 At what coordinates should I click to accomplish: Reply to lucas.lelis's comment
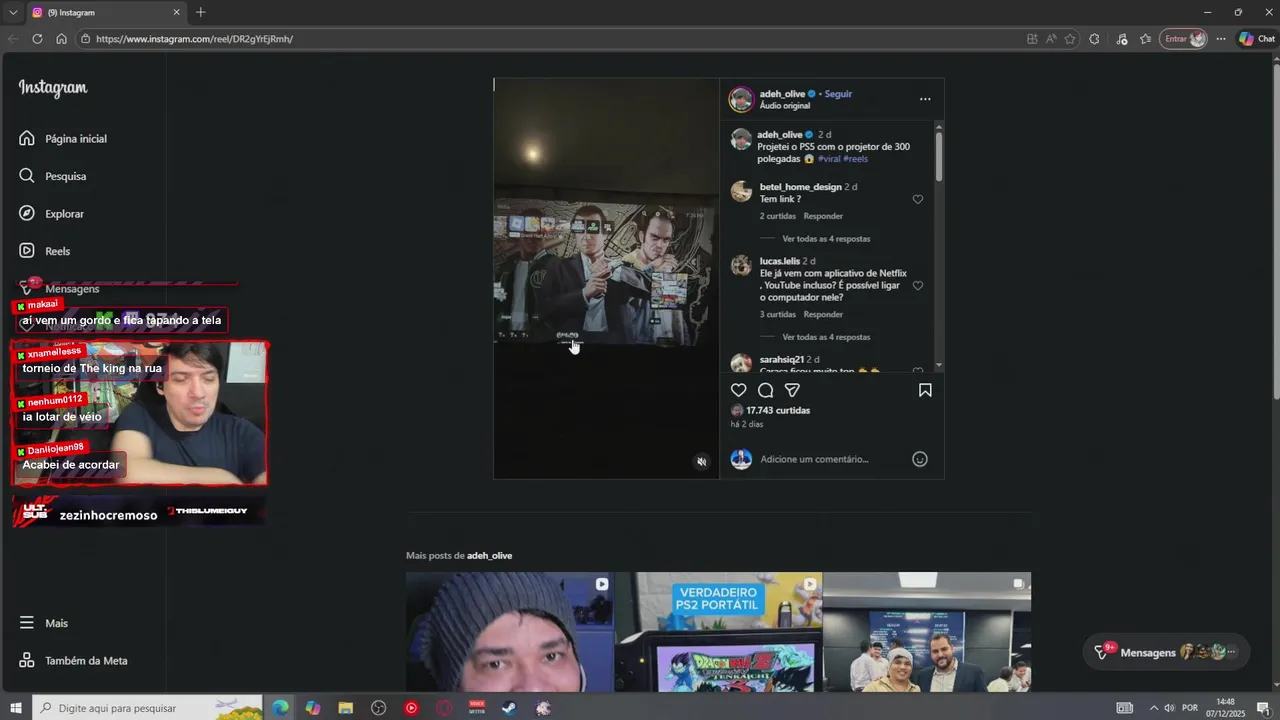click(823, 314)
